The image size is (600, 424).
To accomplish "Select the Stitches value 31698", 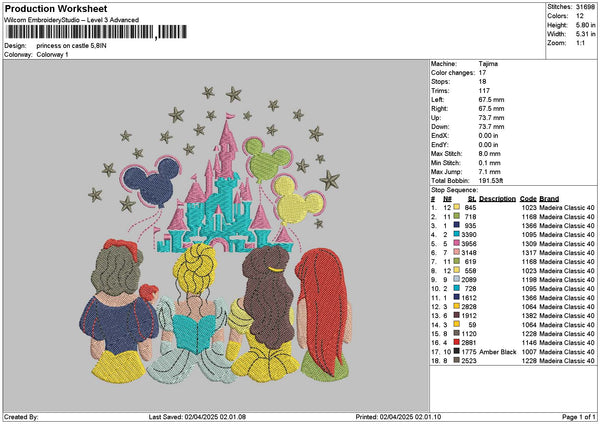I will 585,7.
